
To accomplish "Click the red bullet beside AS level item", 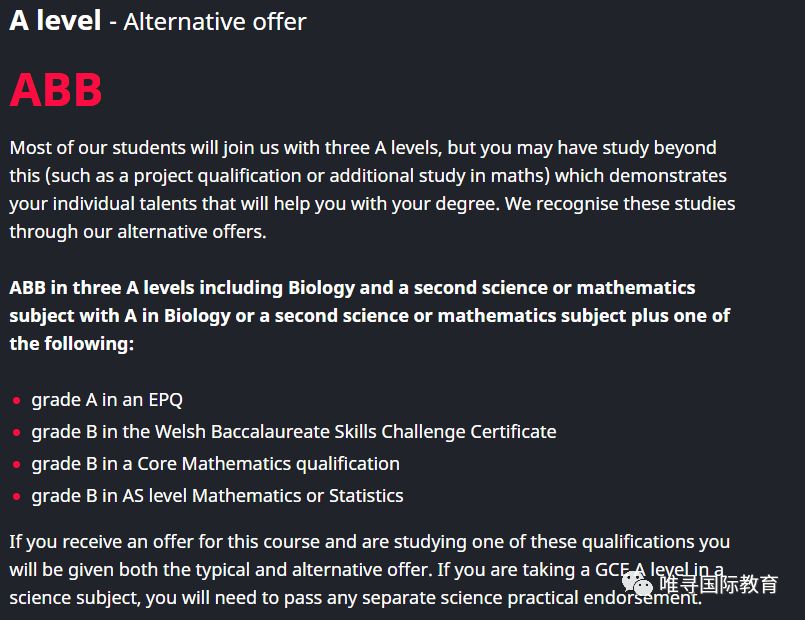I will pos(17,496).
